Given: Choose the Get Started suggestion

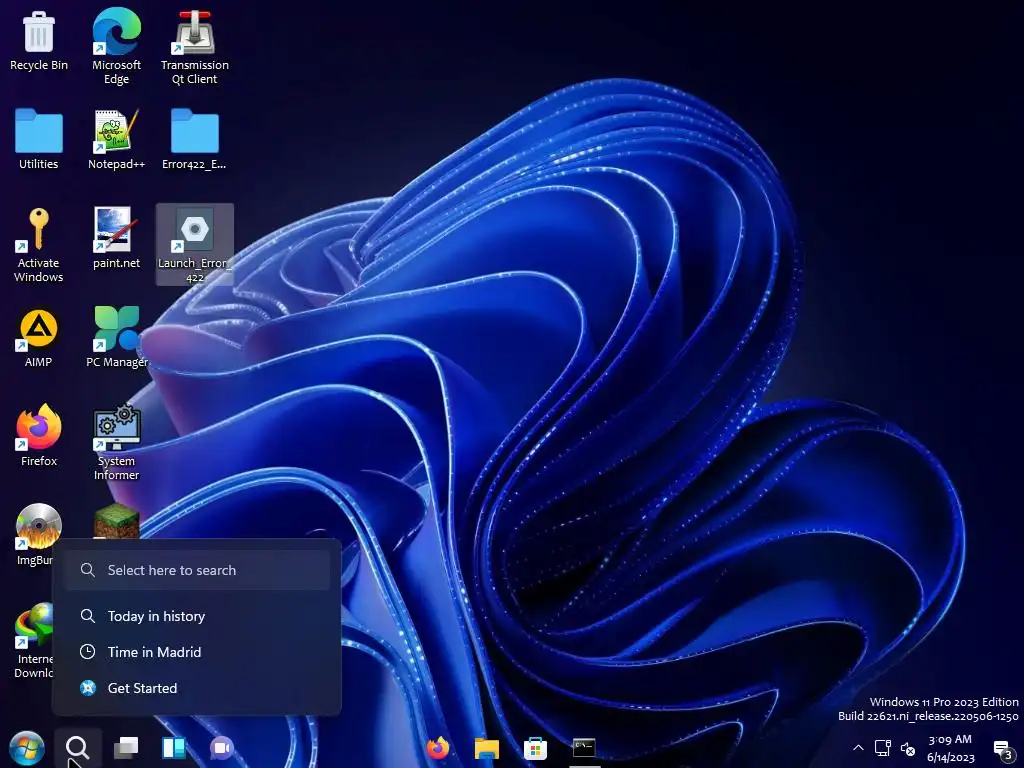Looking at the screenshot, I should (197, 688).
